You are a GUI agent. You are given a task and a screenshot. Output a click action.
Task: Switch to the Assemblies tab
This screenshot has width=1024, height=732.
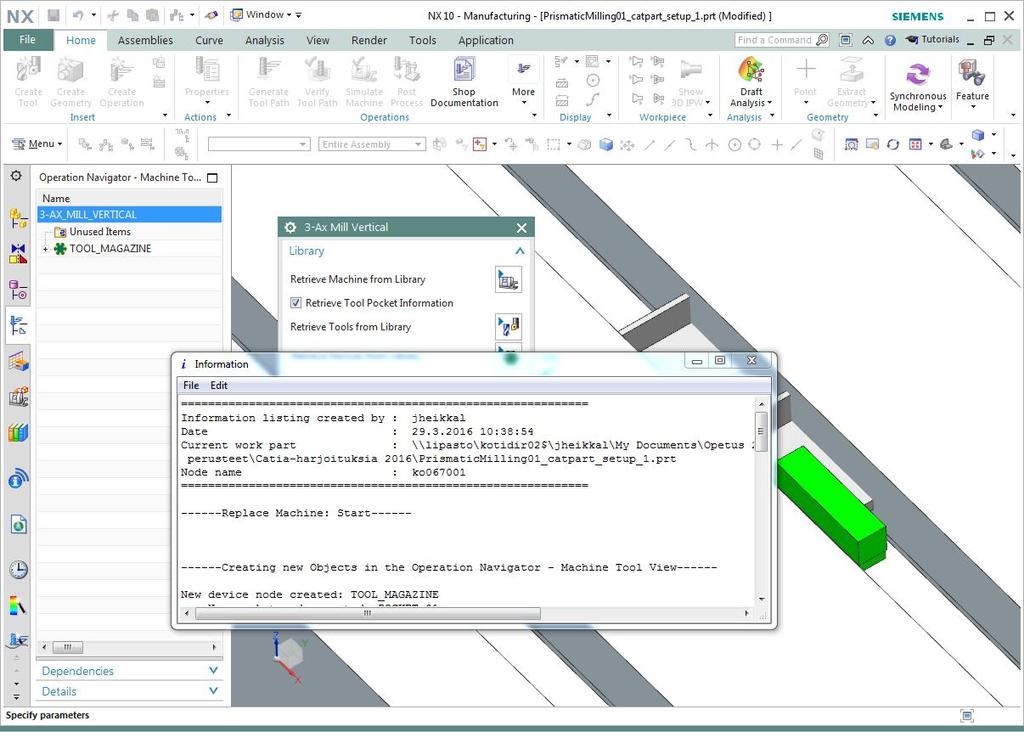pyautogui.click(x=145, y=40)
